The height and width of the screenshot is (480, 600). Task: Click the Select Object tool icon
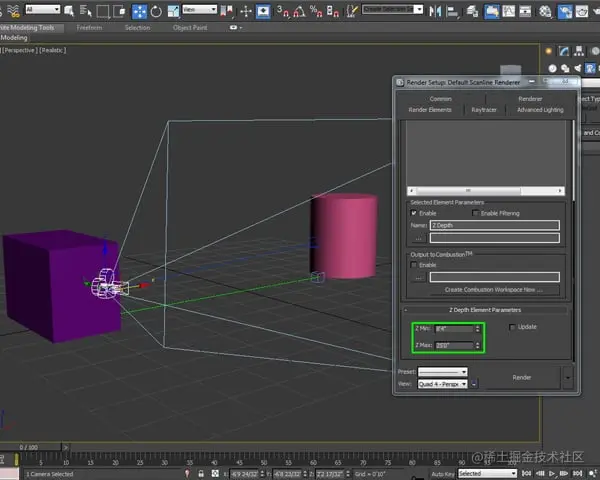(69, 11)
